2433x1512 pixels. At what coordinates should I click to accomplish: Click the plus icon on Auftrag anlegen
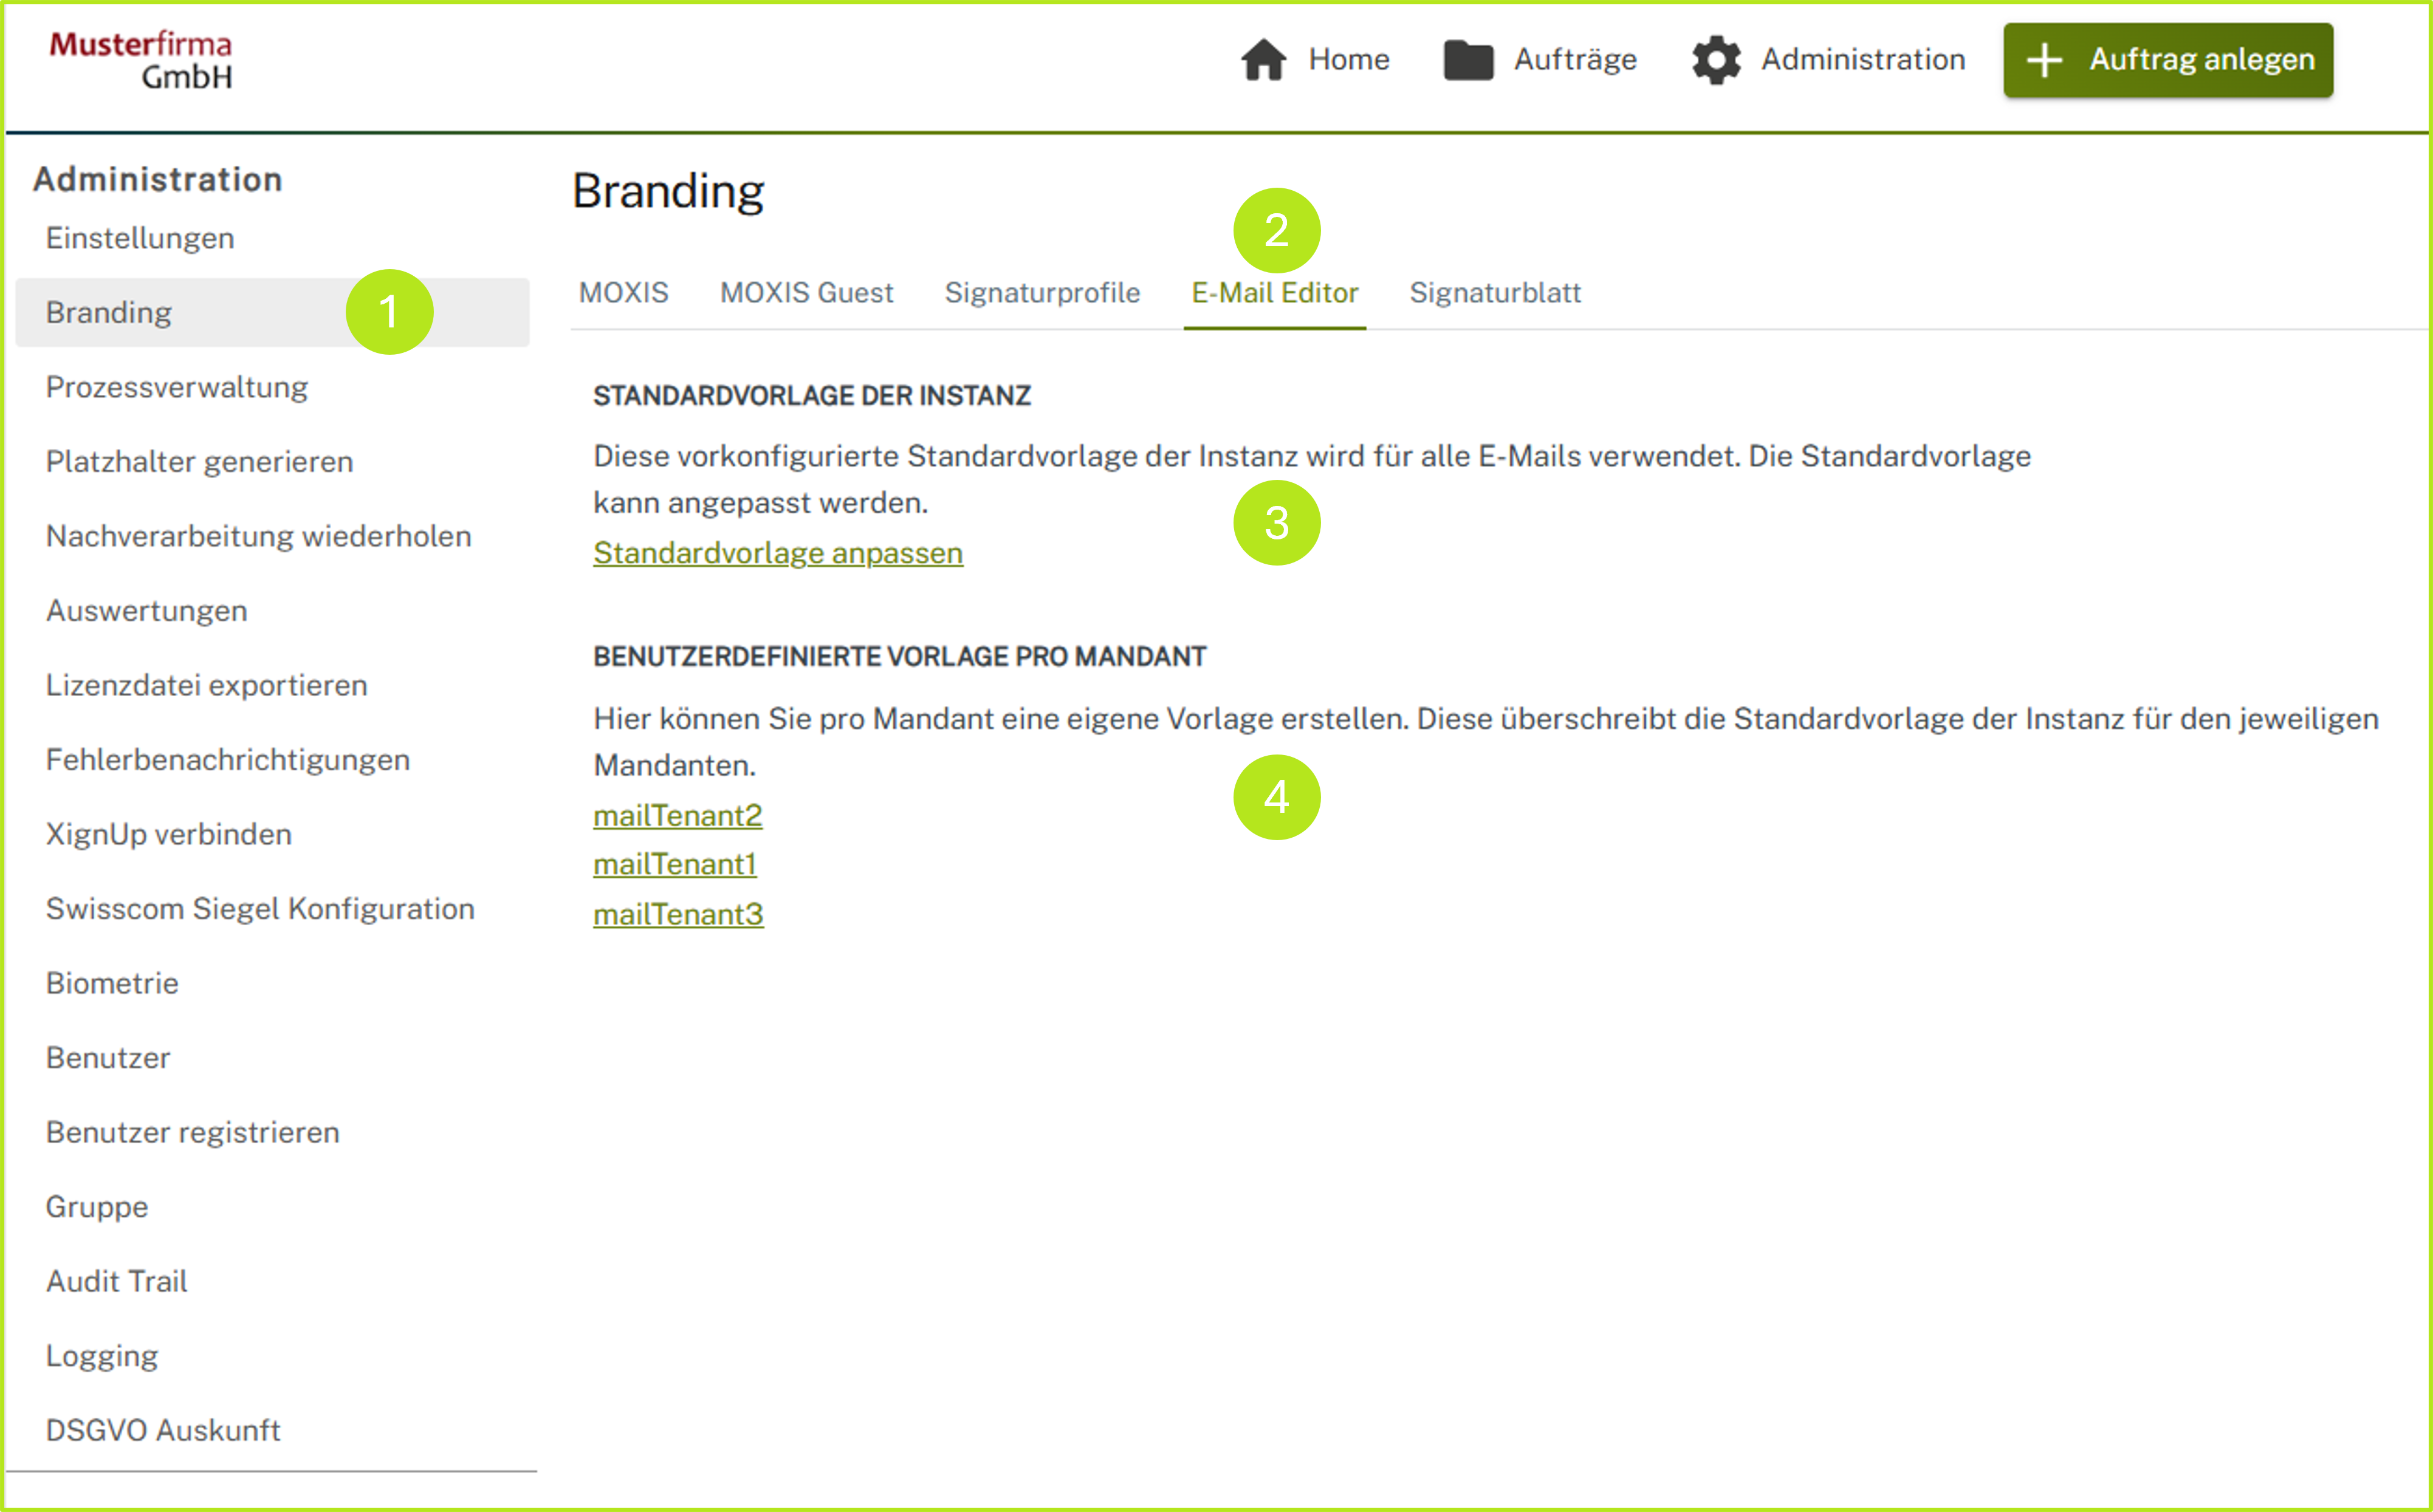[2043, 60]
